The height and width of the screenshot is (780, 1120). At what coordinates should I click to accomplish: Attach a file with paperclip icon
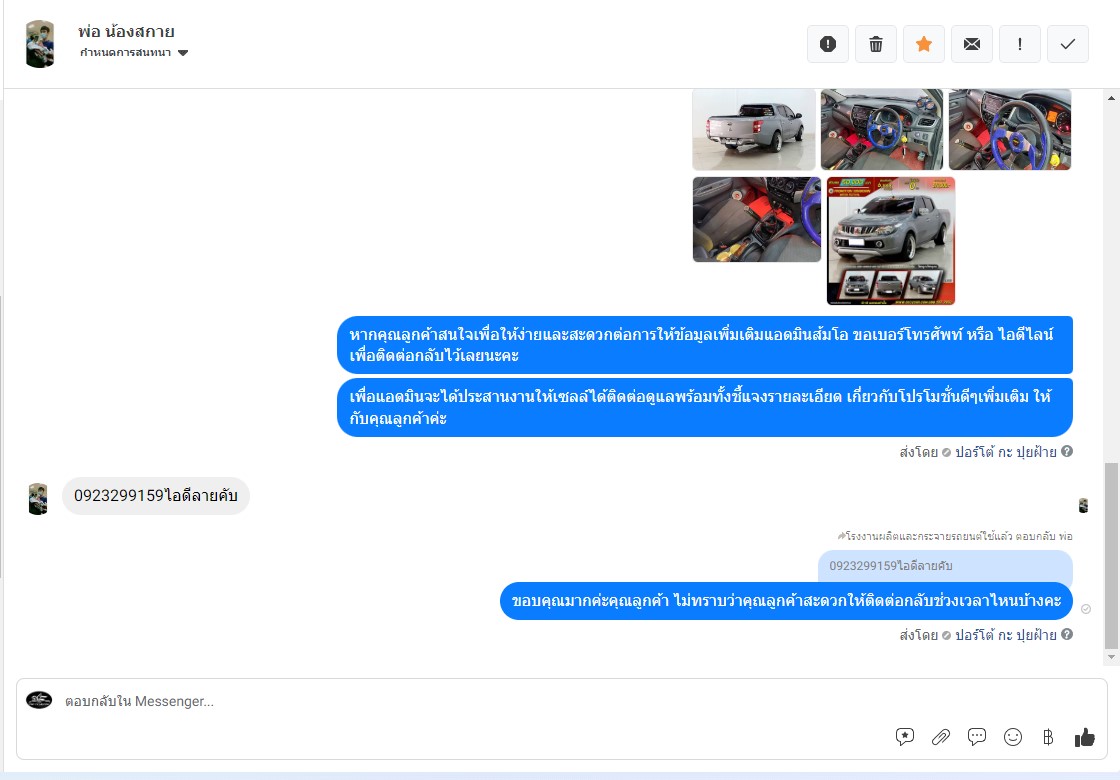click(x=941, y=737)
